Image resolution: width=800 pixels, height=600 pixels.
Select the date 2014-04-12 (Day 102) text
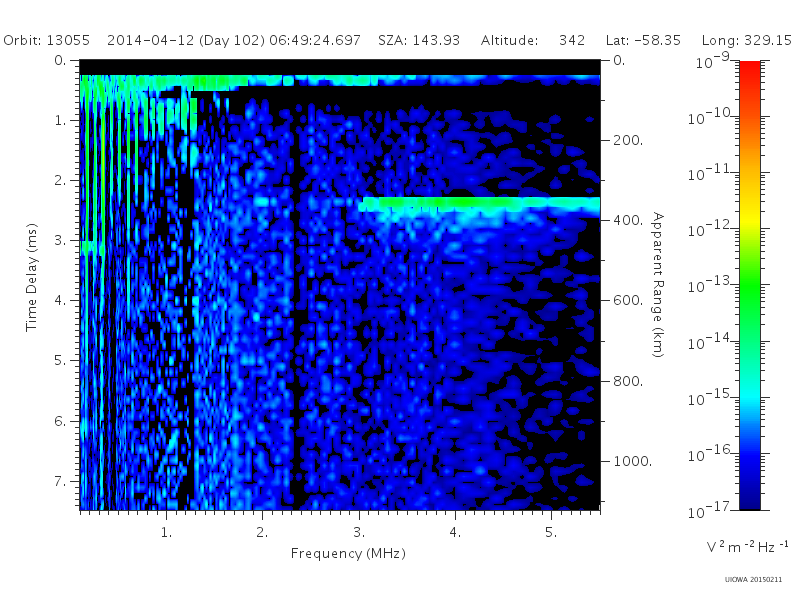[x=186, y=41]
